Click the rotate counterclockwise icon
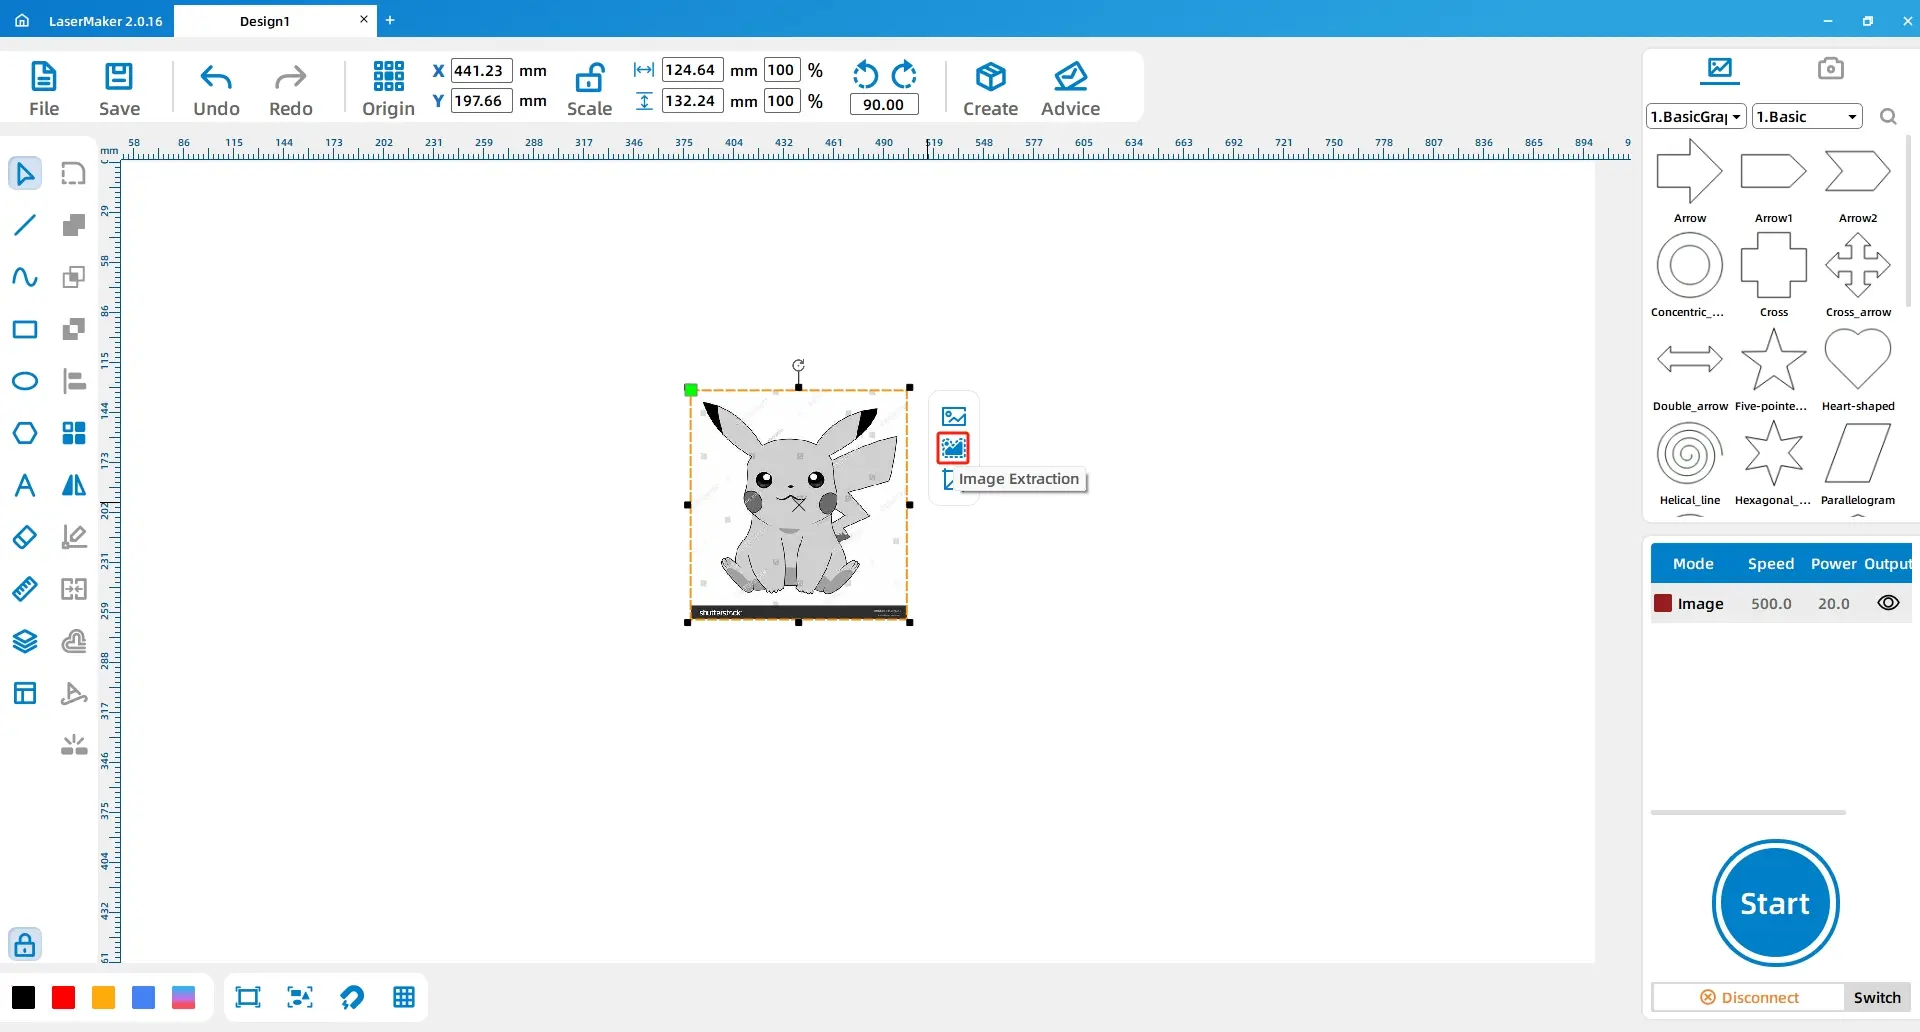This screenshot has height=1032, width=1920. [x=865, y=75]
